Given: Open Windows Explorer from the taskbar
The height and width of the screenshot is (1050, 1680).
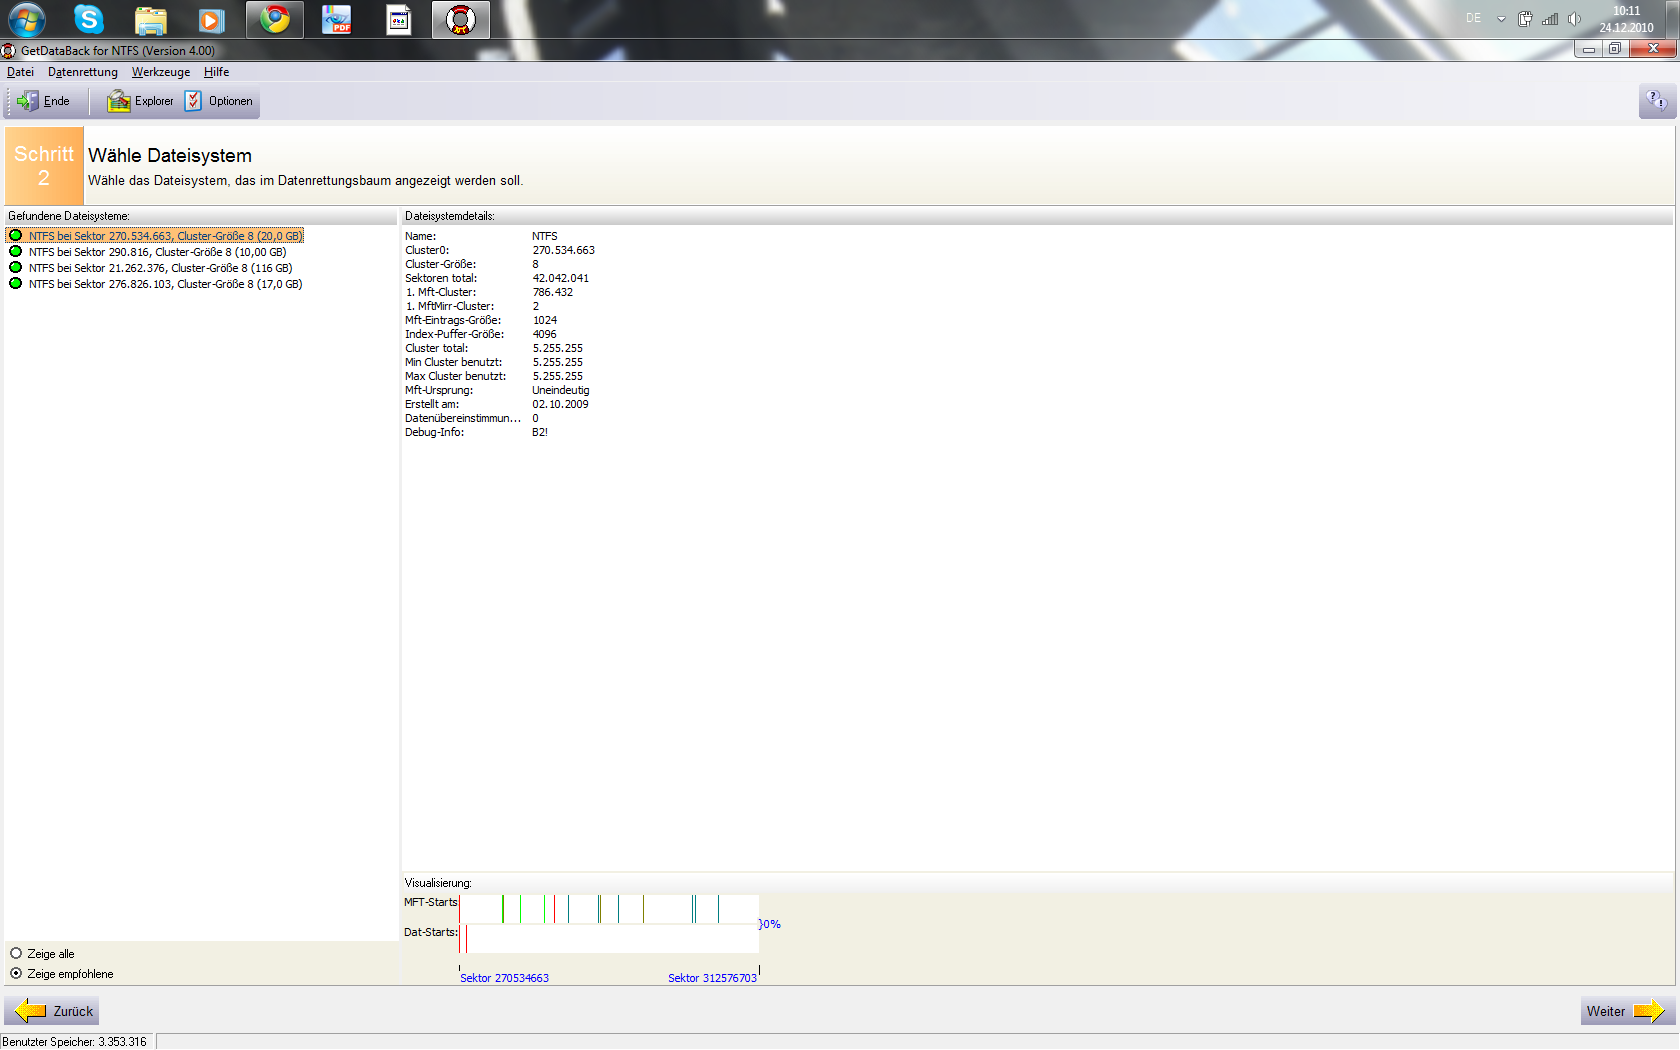Looking at the screenshot, I should pyautogui.click(x=150, y=19).
